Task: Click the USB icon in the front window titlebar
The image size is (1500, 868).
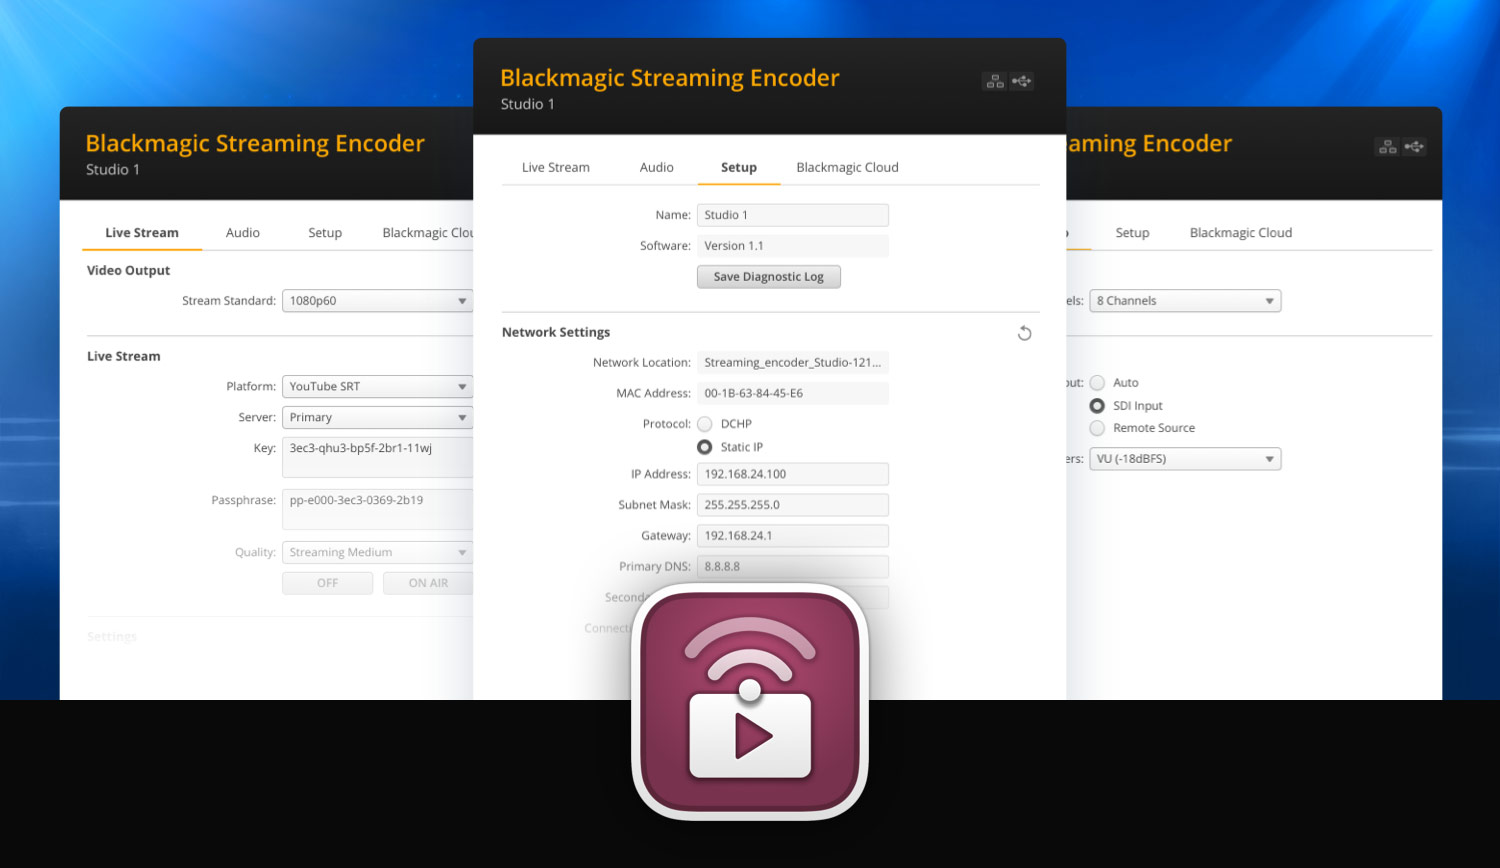Action: pos(1022,81)
